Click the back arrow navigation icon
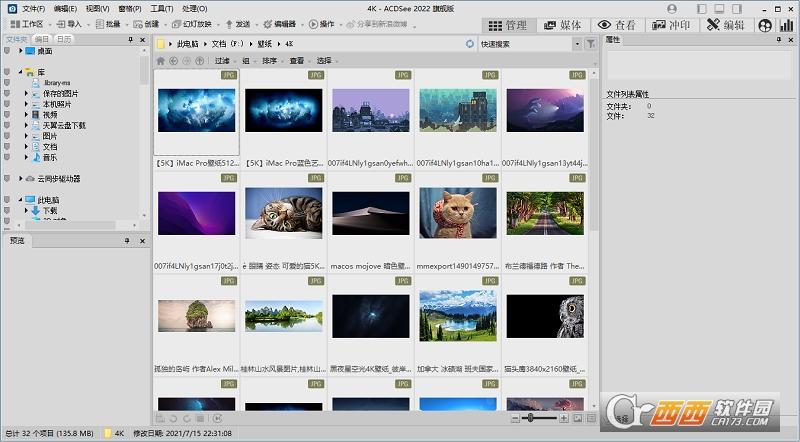The height and width of the screenshot is (442, 800). (173, 61)
